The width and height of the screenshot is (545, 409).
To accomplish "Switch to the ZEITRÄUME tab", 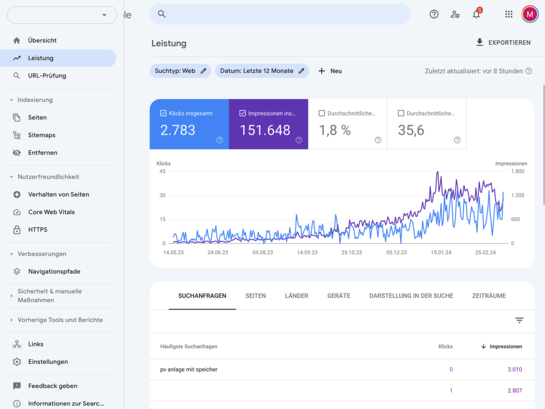I will coord(489,296).
